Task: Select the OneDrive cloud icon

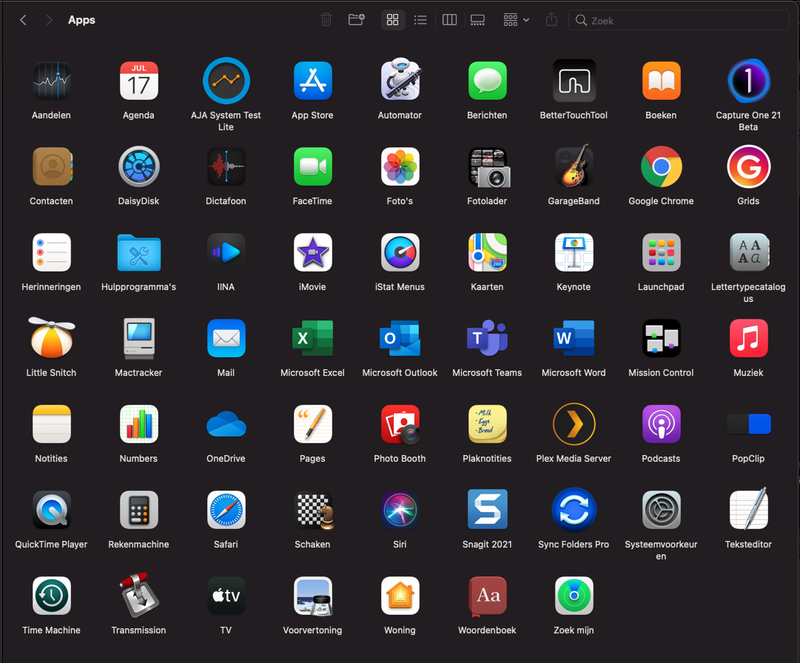Action: [226, 424]
